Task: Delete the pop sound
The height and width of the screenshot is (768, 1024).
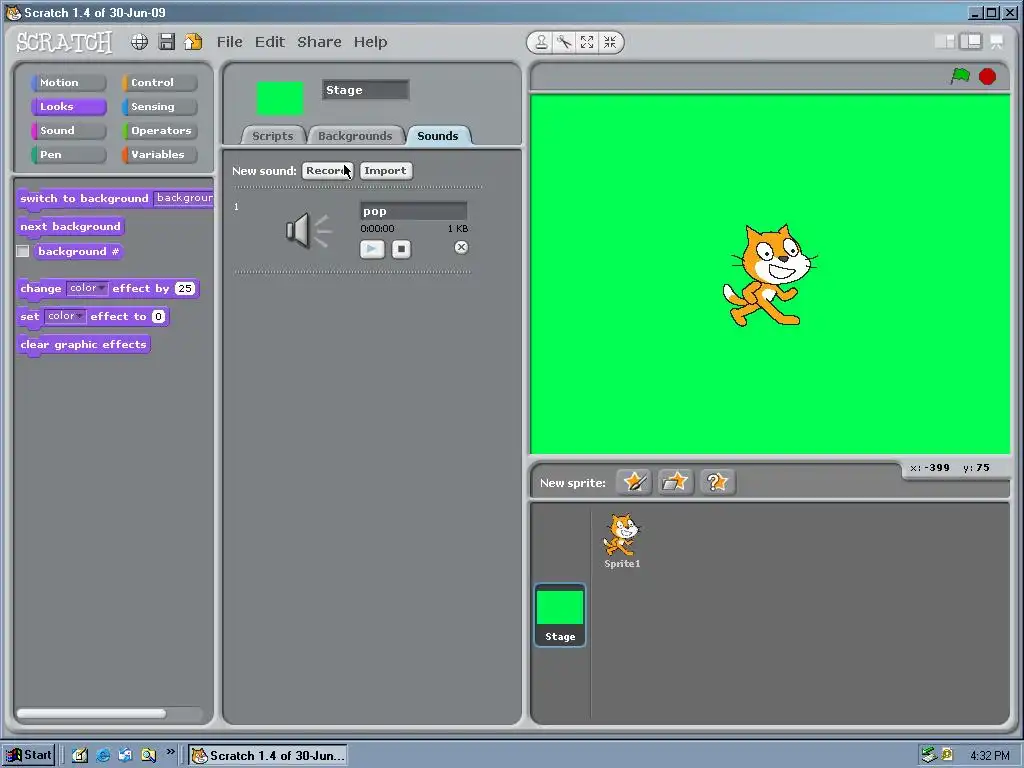Action: click(x=461, y=248)
